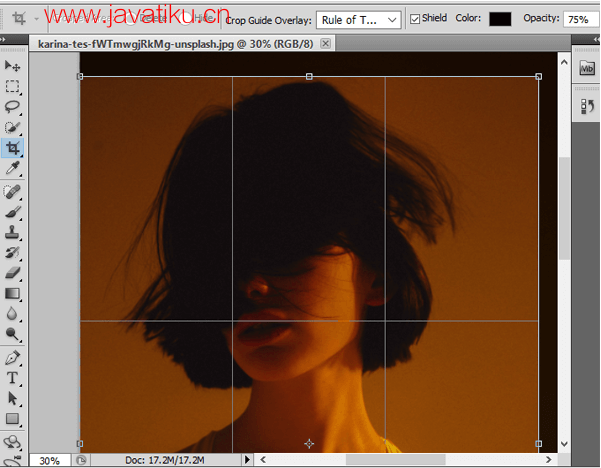The width and height of the screenshot is (601, 468).
Task: Click the Doc: 17.2M/17.2M status text
Action: 165,460
